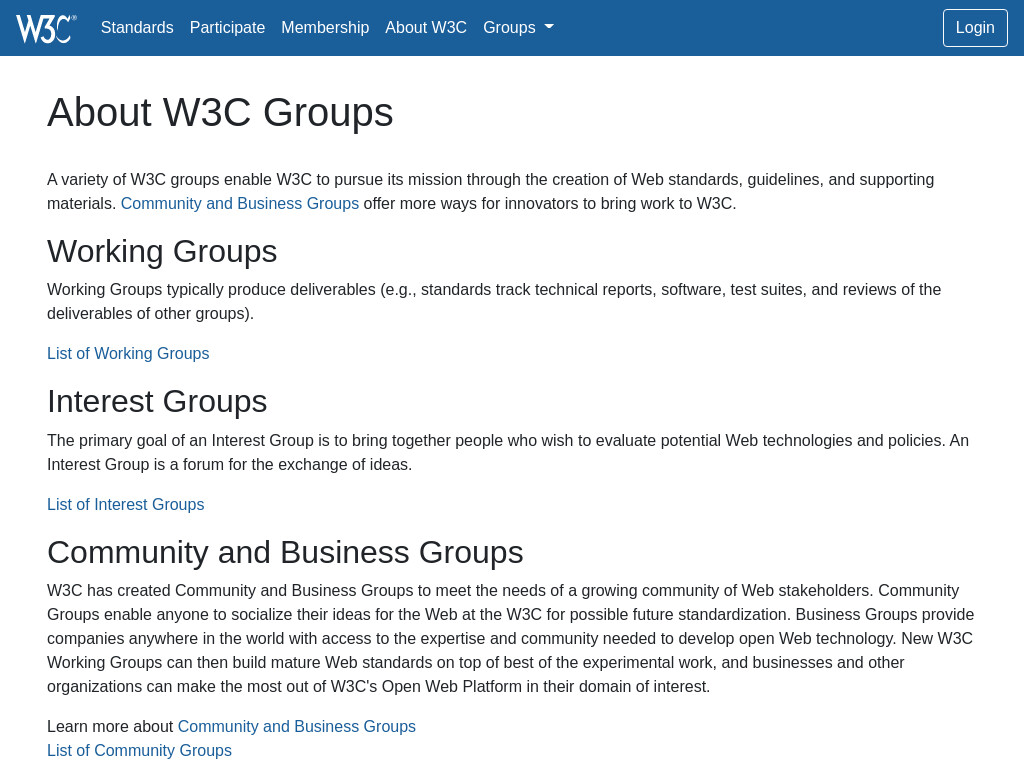Go to the Participate page

227,27
